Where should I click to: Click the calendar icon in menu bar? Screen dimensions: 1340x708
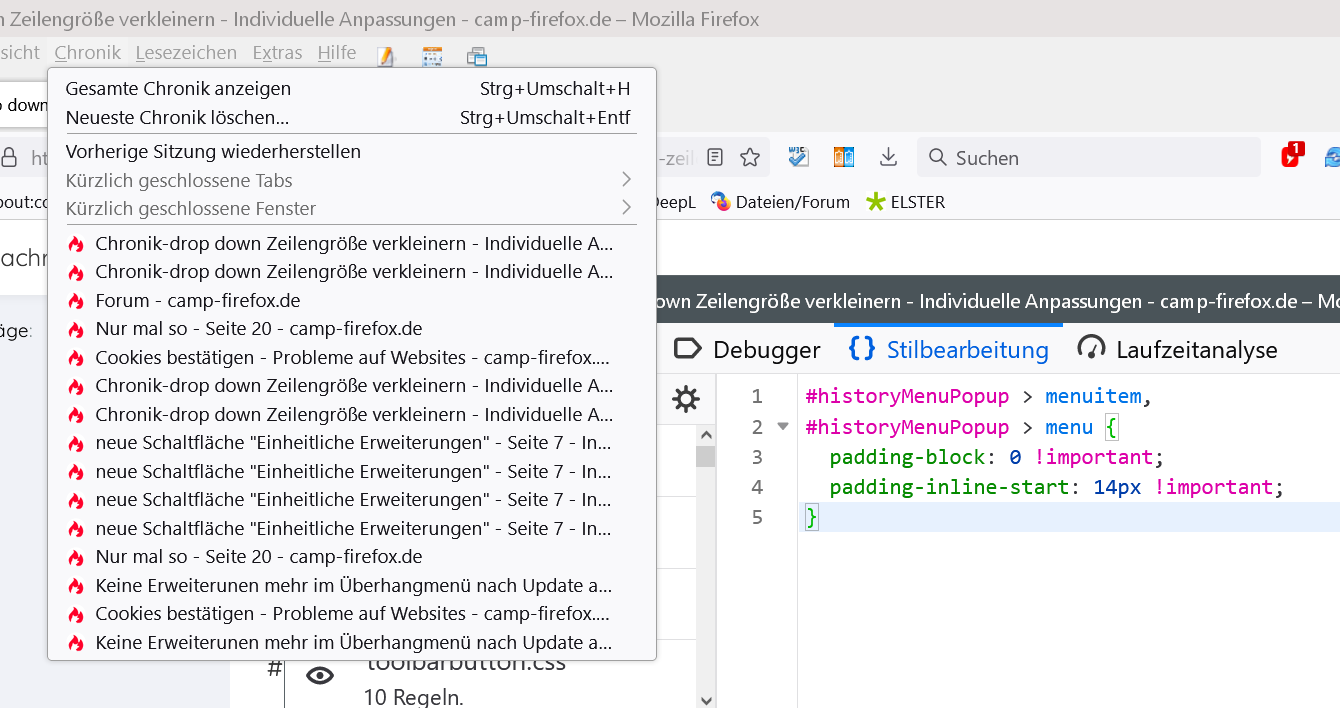432,56
